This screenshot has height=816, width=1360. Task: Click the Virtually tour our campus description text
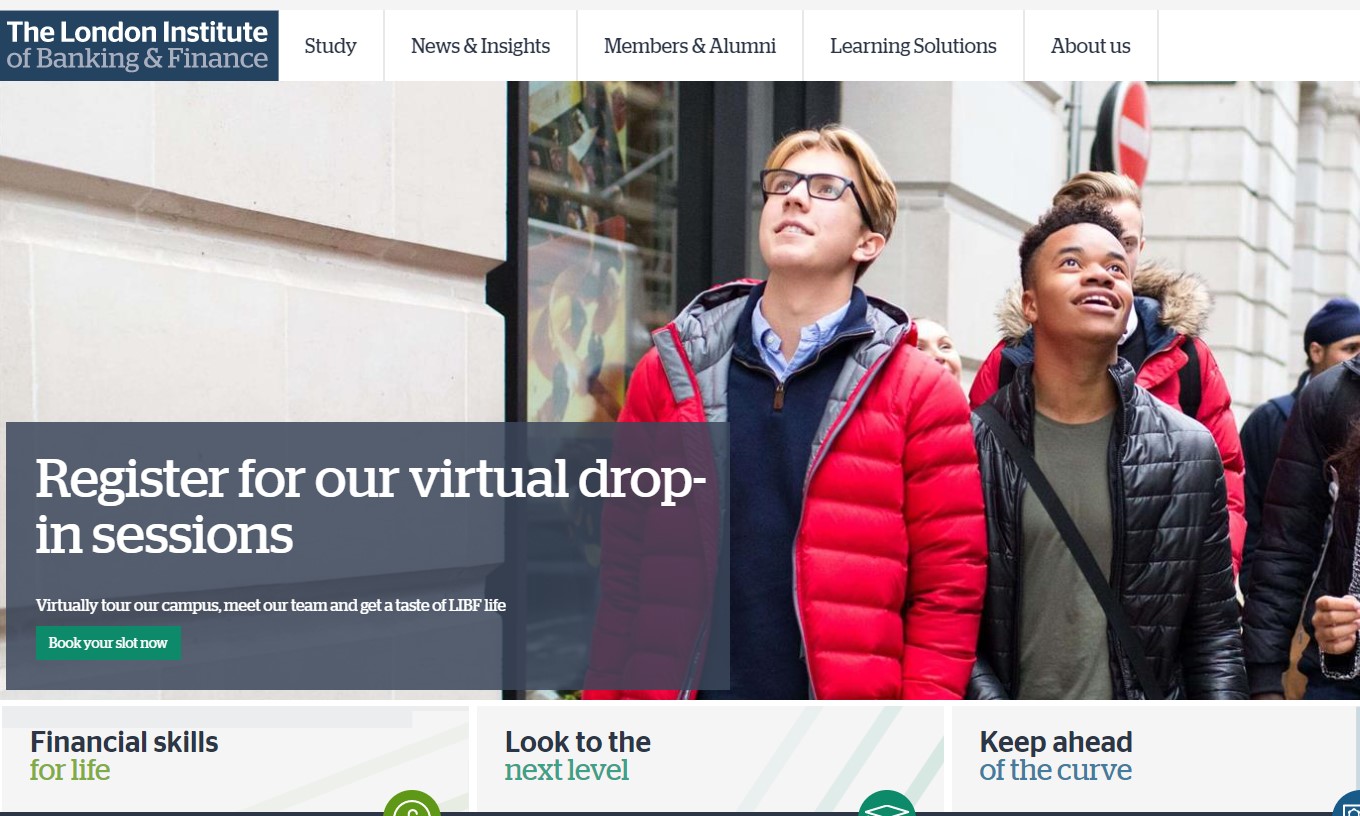(x=271, y=605)
